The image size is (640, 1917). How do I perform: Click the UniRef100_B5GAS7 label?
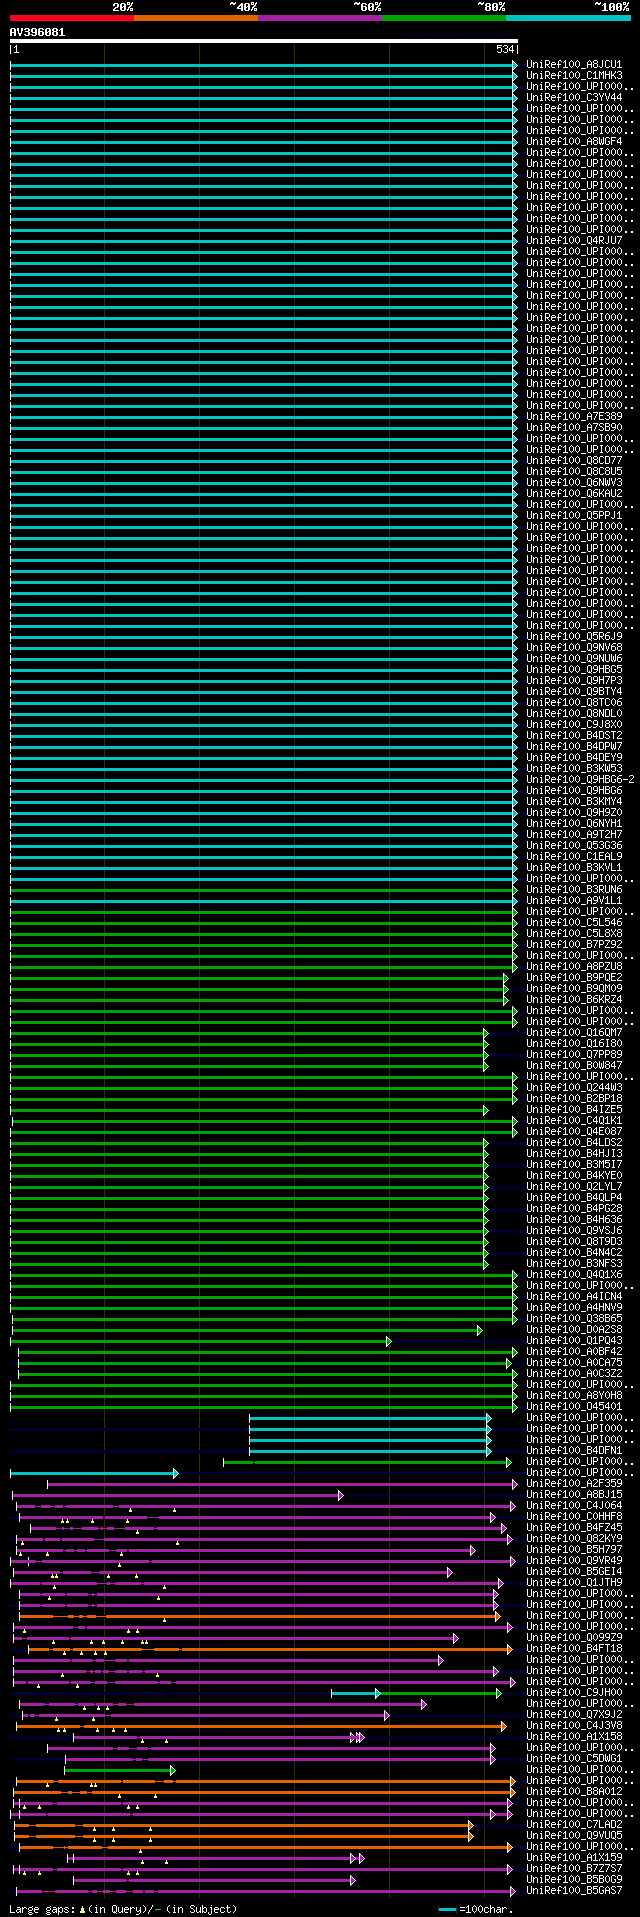pos(574,1890)
